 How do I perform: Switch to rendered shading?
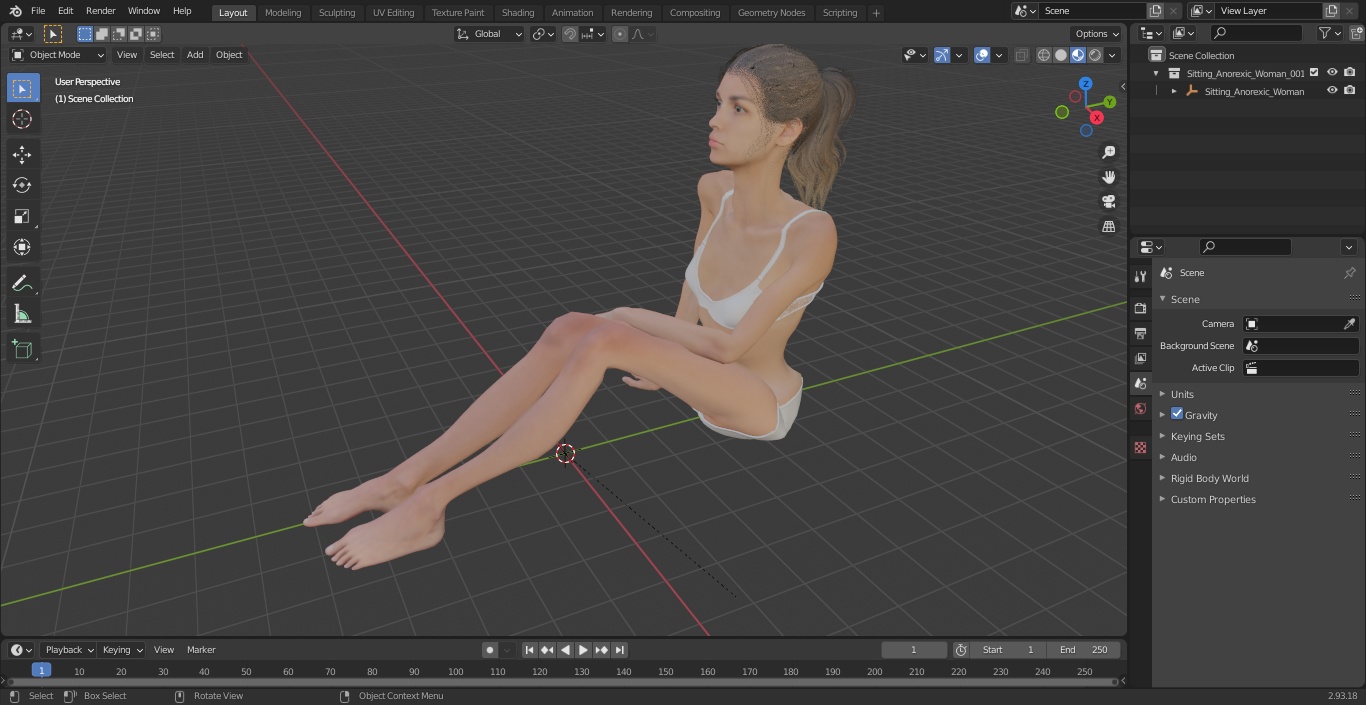(x=1095, y=55)
